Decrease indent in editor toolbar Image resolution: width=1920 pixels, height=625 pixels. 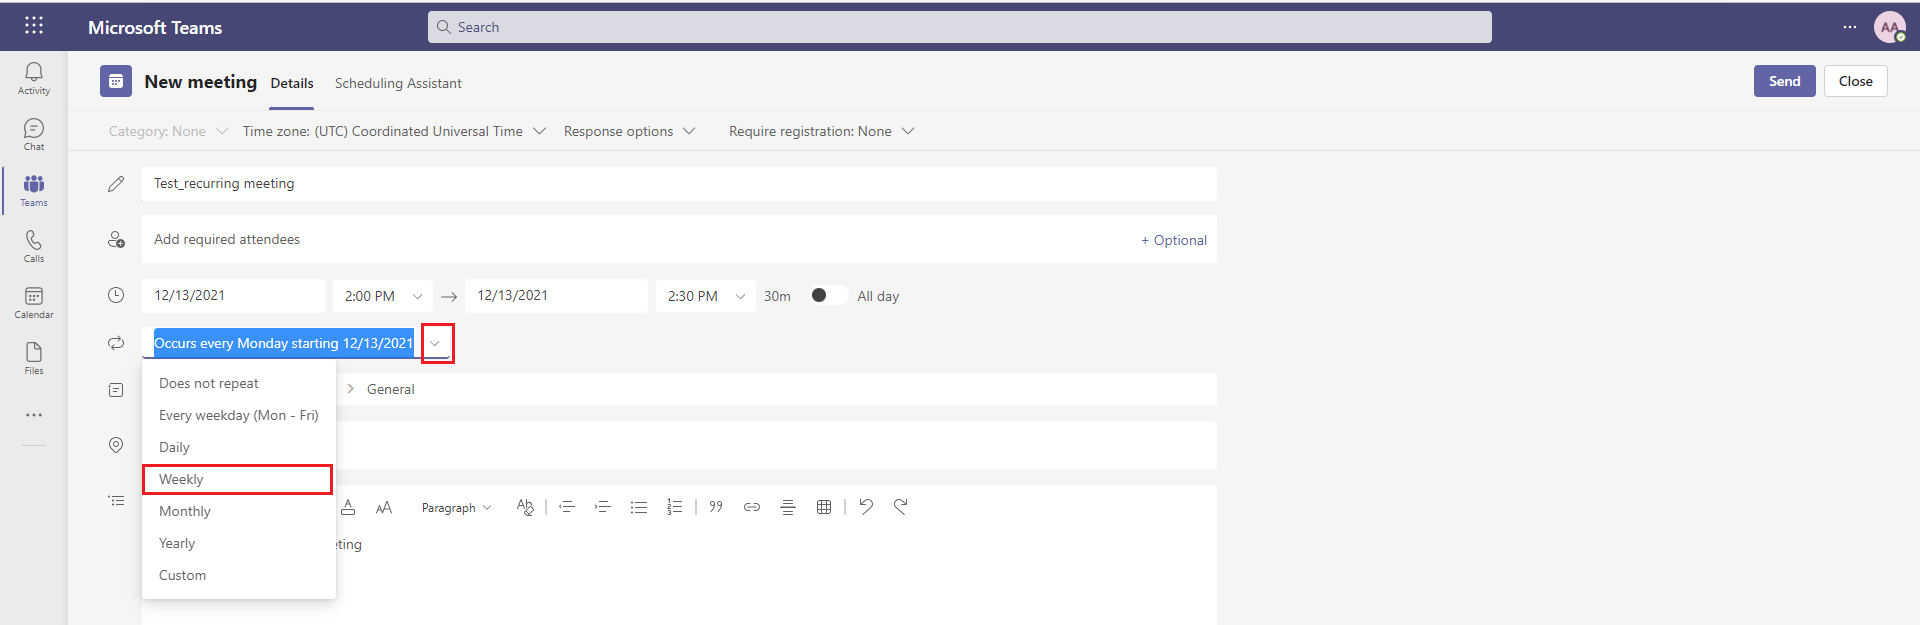[567, 508]
